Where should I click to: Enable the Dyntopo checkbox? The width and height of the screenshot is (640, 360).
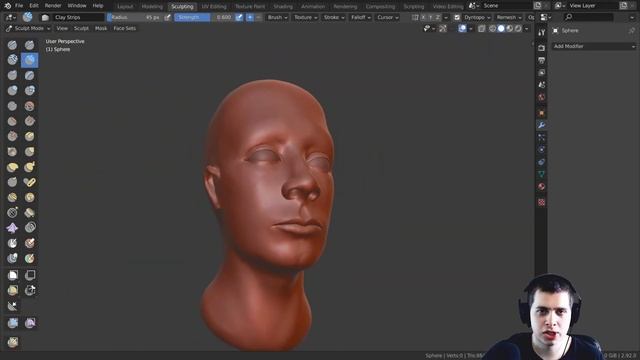pos(457,17)
